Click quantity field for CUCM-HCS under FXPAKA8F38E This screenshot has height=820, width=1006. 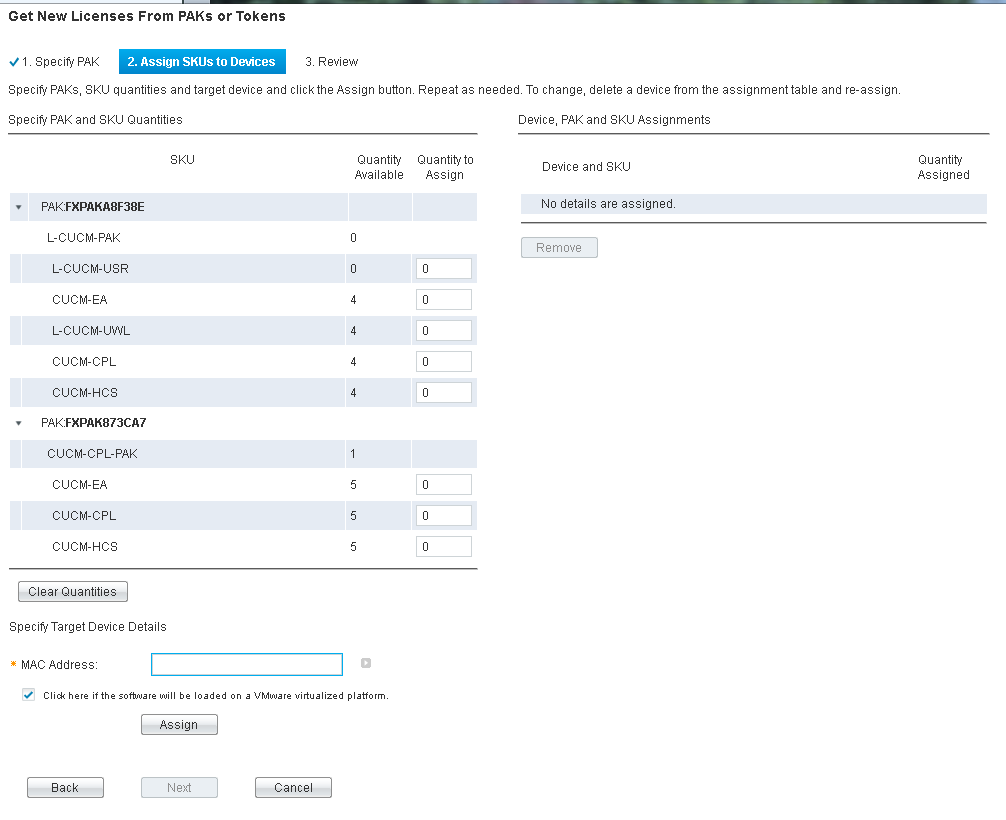point(443,392)
